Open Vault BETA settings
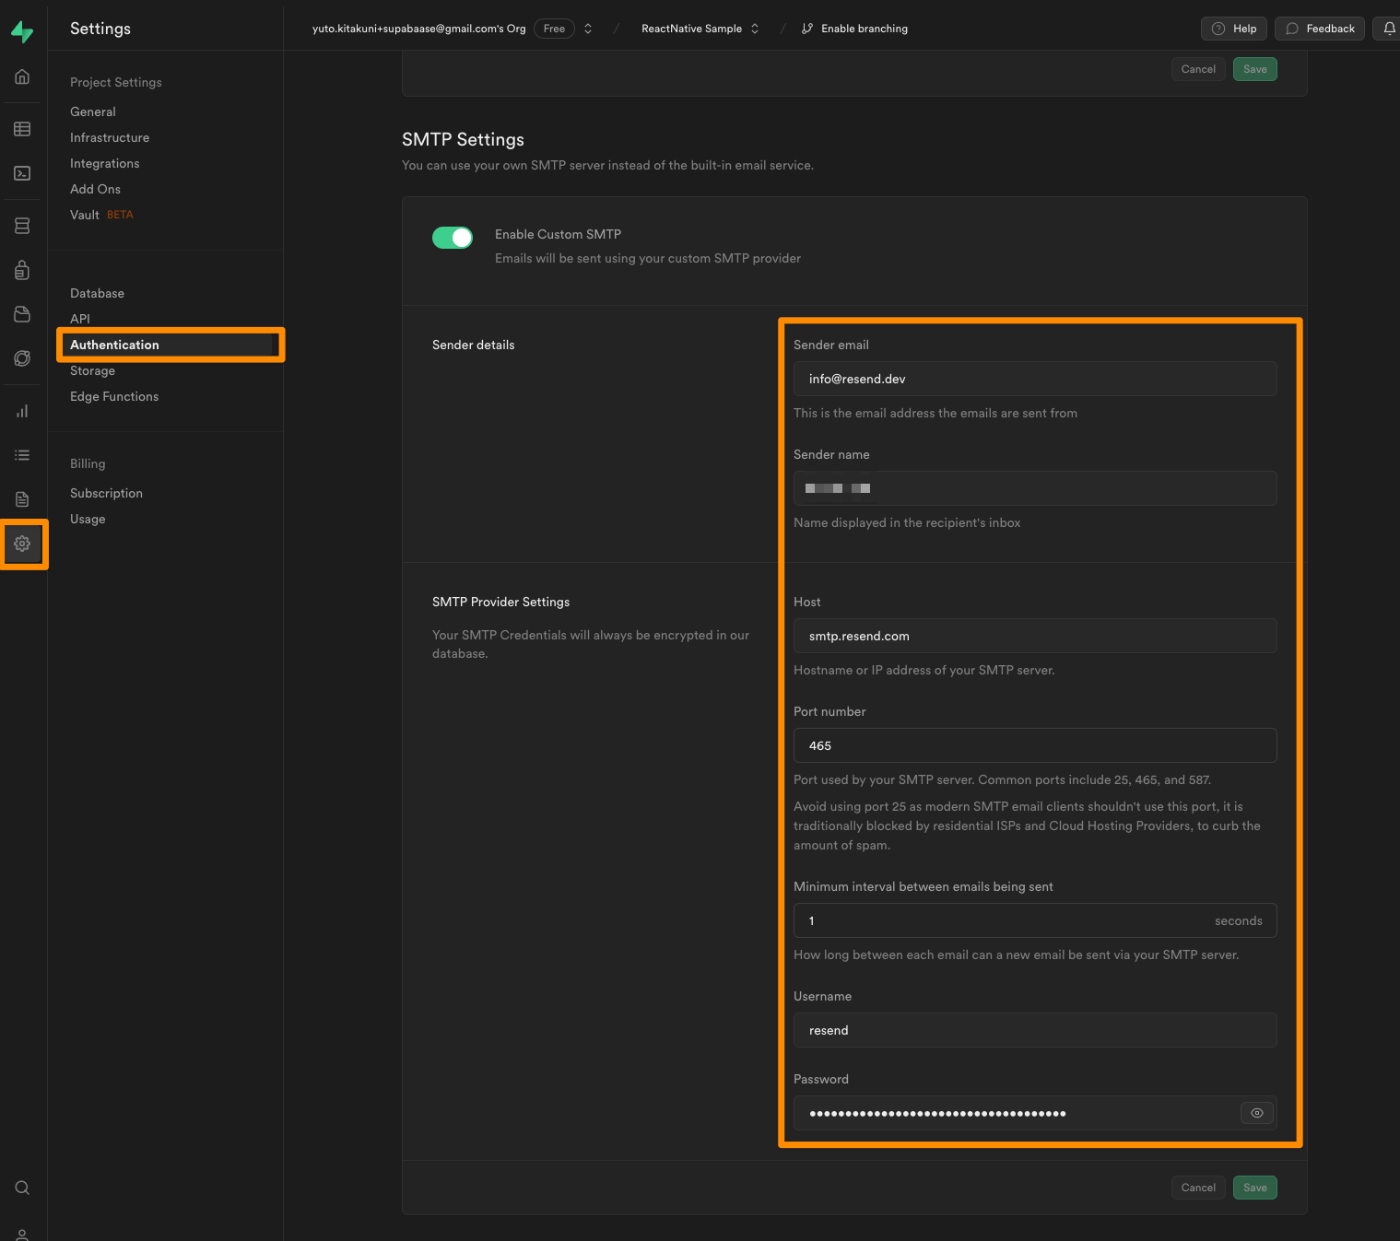1400x1241 pixels. [x=101, y=215]
